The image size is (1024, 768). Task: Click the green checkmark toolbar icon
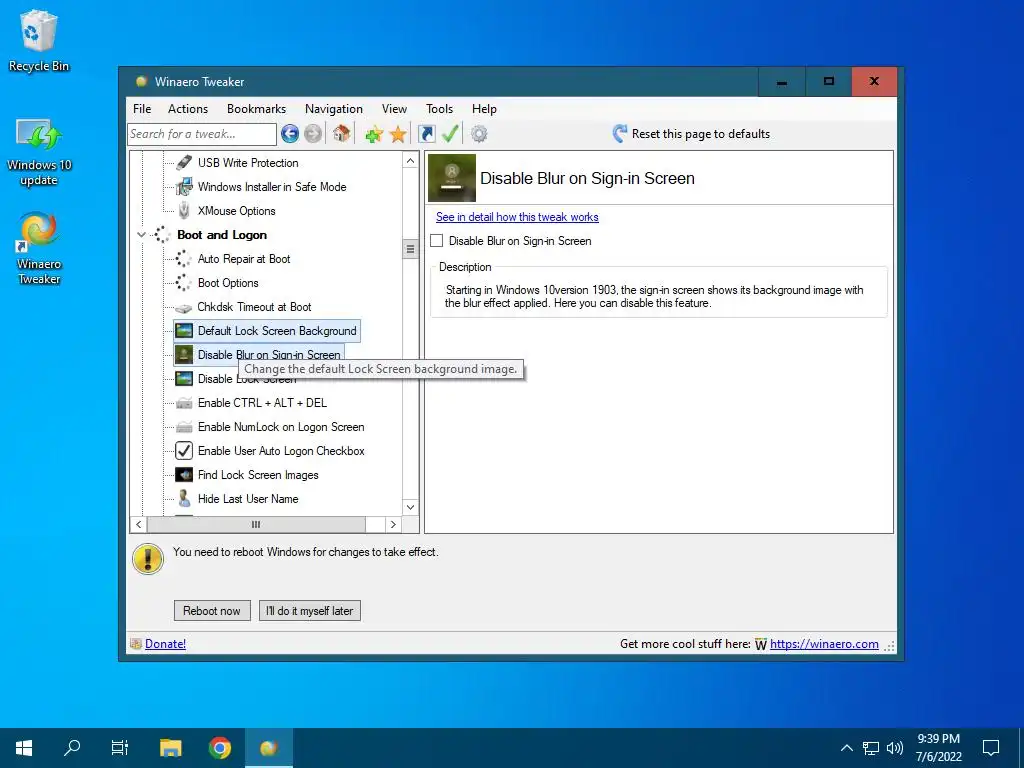(450, 134)
